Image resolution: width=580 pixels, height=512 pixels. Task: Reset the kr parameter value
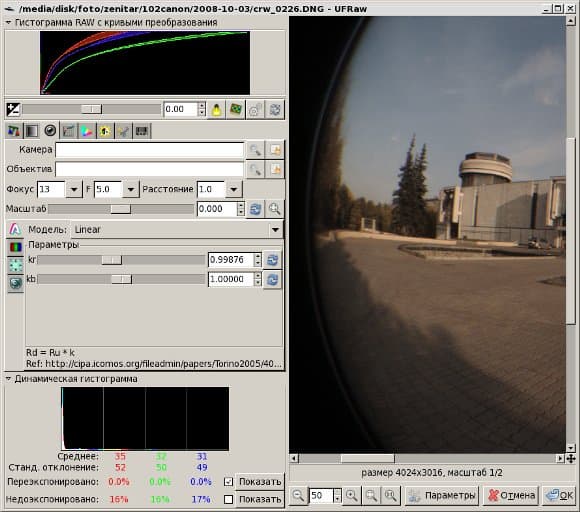pyautogui.click(x=273, y=260)
